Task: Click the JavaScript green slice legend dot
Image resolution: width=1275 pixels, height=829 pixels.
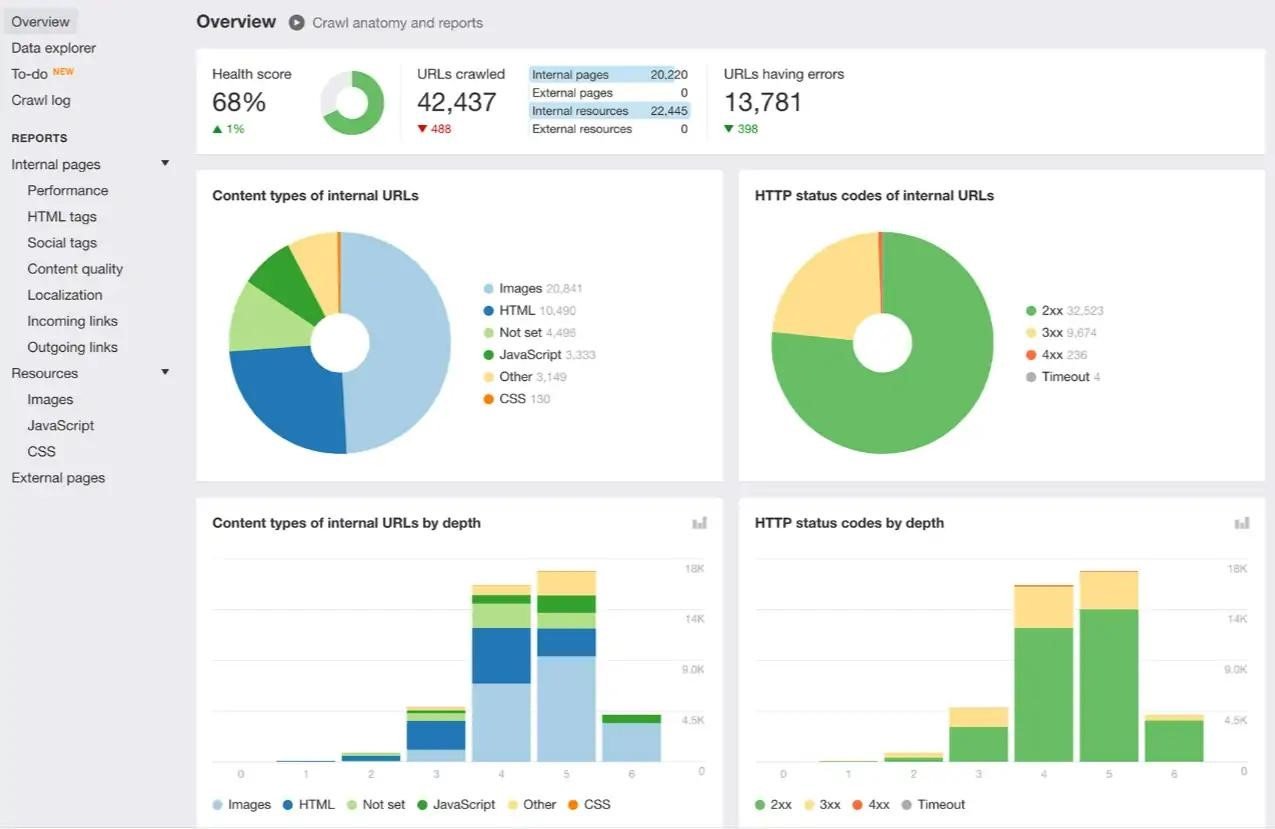Action: tap(489, 355)
